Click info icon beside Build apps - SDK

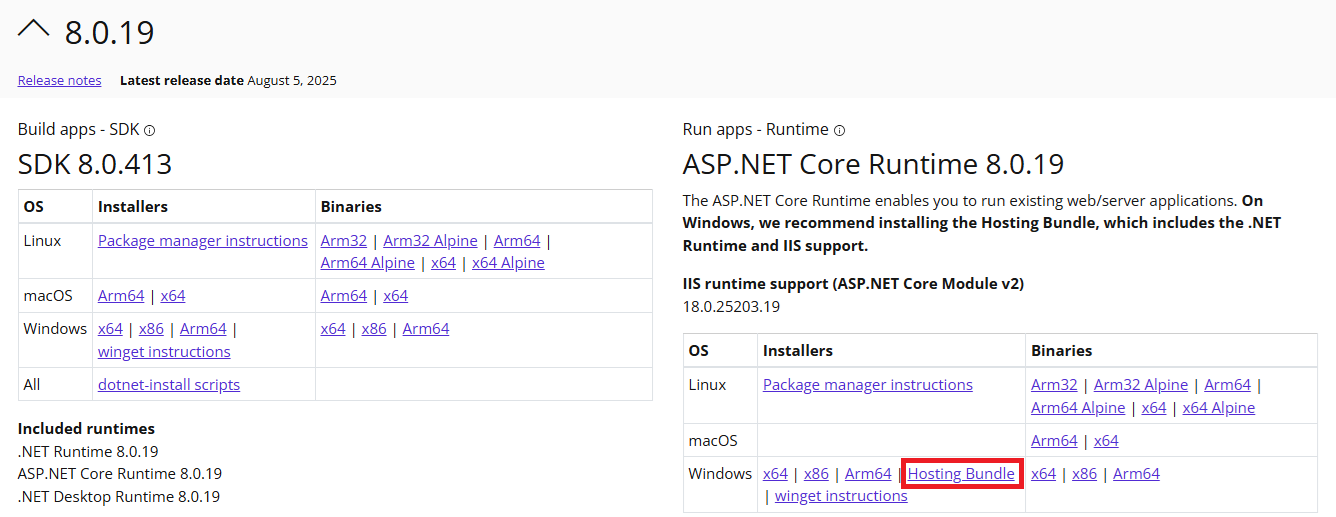(150, 130)
